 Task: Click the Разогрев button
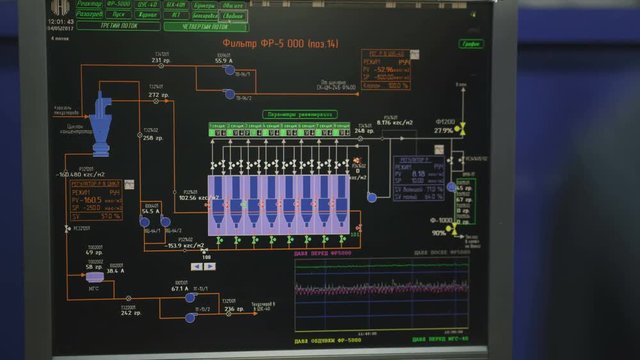89,14
